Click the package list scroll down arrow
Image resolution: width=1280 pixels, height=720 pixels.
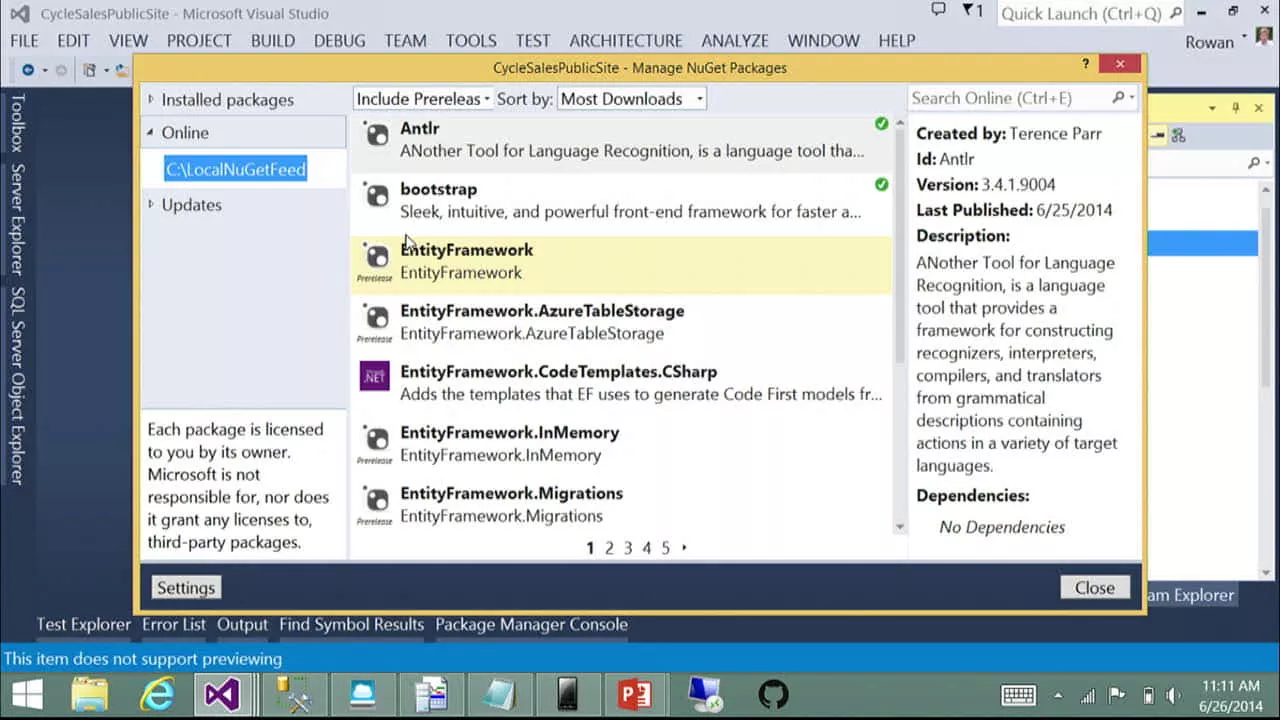[899, 526]
